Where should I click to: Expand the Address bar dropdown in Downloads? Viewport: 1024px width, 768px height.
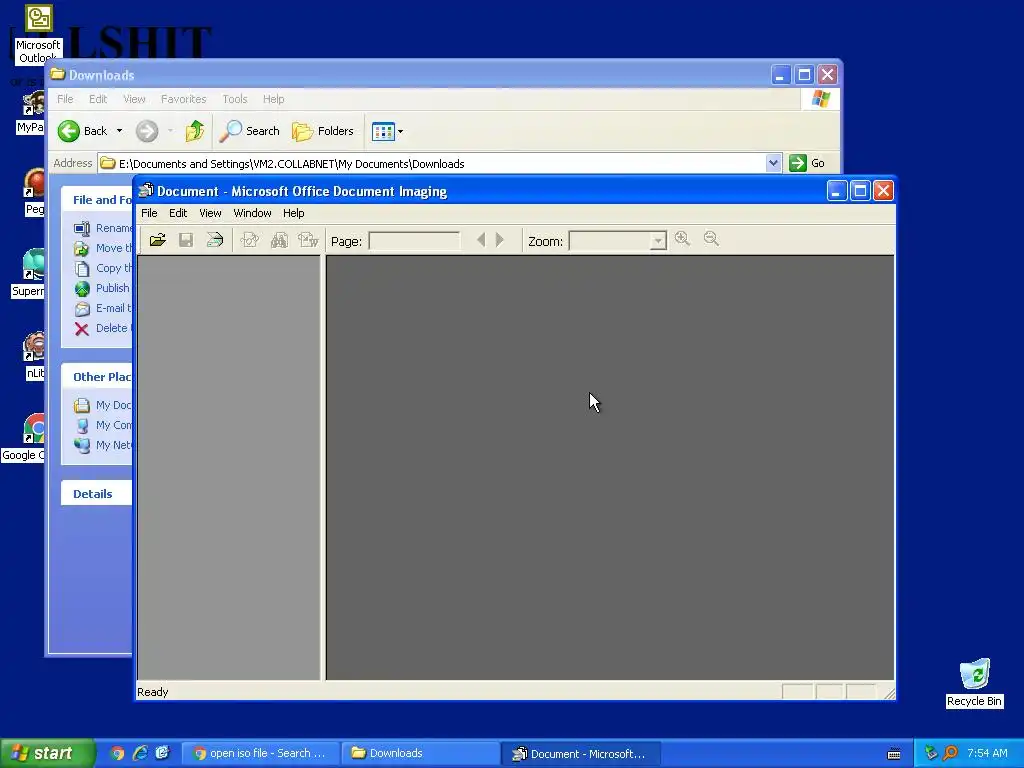(x=773, y=163)
